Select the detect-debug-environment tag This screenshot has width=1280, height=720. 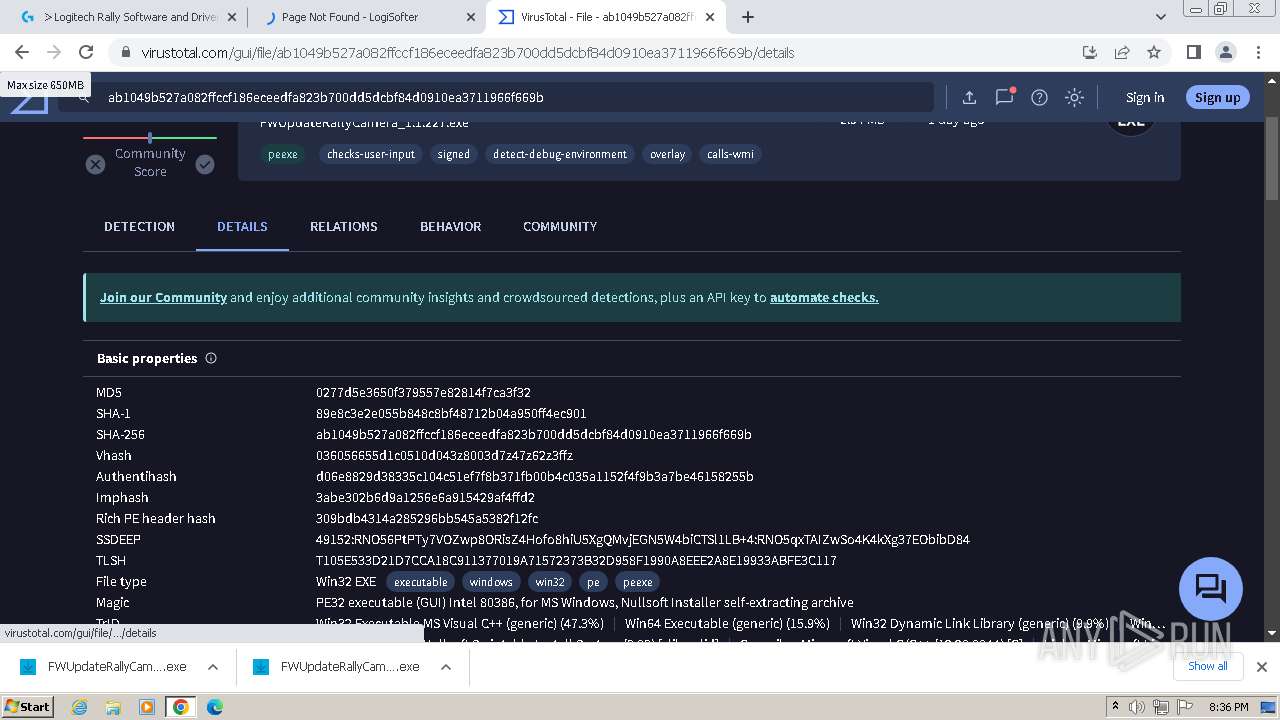[560, 154]
